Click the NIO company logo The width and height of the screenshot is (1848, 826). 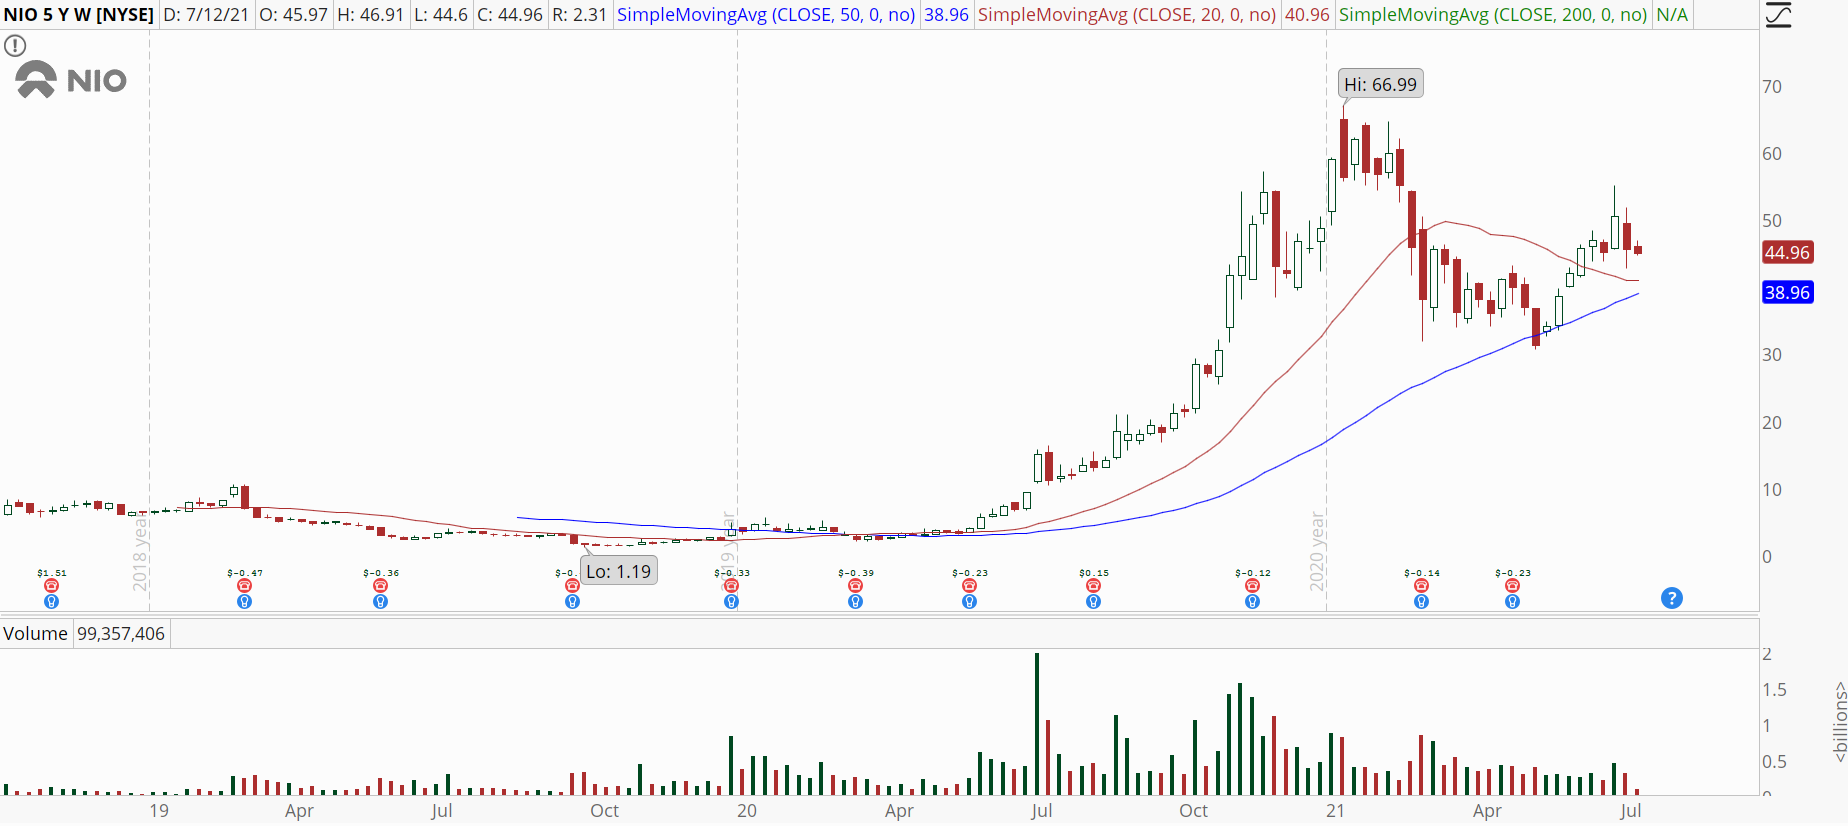pos(72,80)
